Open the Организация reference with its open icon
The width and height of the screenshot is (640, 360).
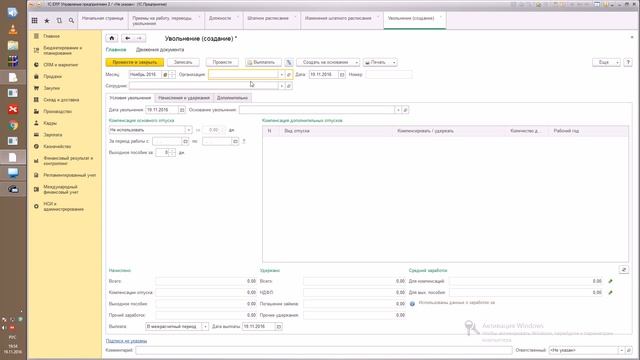pyautogui.click(x=289, y=75)
